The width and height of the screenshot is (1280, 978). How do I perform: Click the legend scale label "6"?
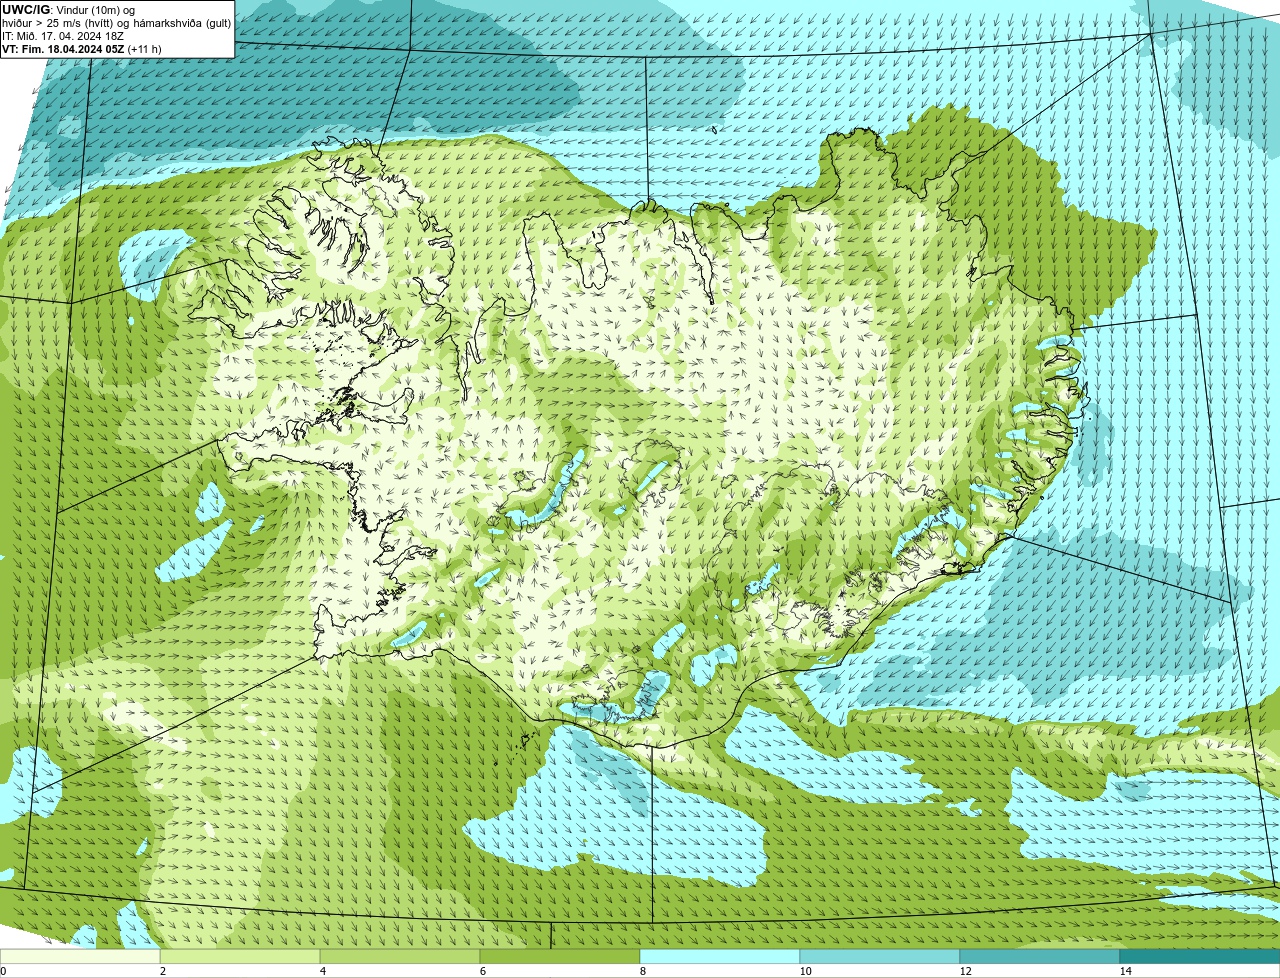(x=482, y=971)
